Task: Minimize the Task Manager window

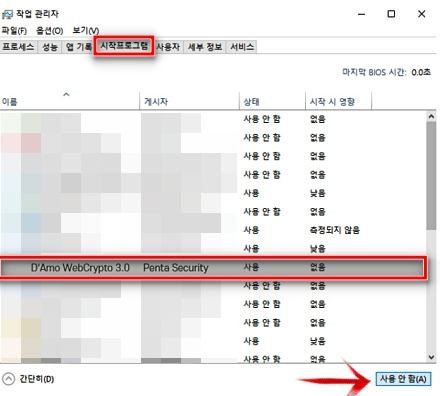Action: point(362,14)
